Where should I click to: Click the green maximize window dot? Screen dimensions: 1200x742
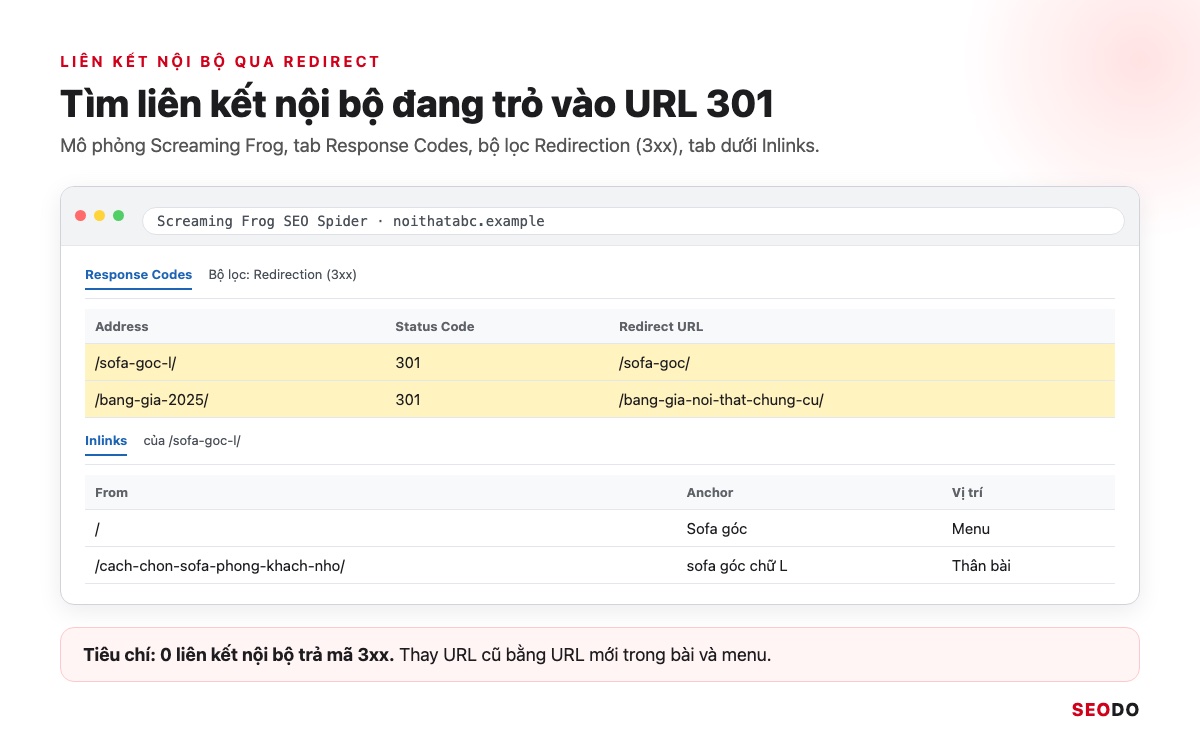118,216
